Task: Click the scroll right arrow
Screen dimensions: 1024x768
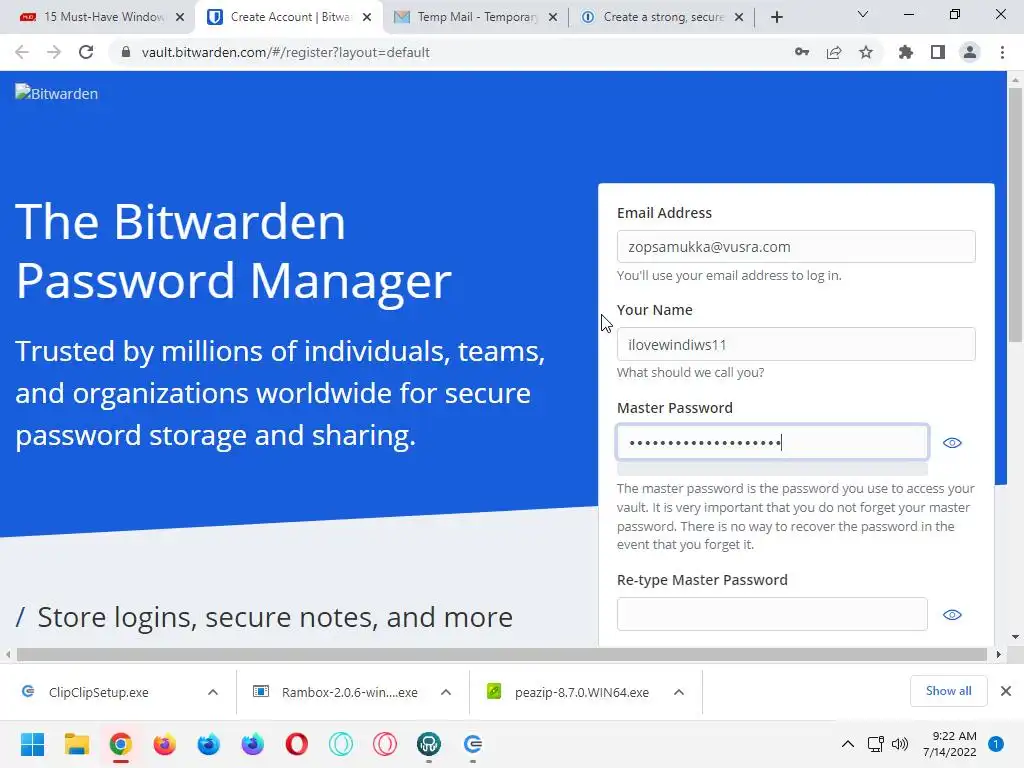Action: click(998, 654)
